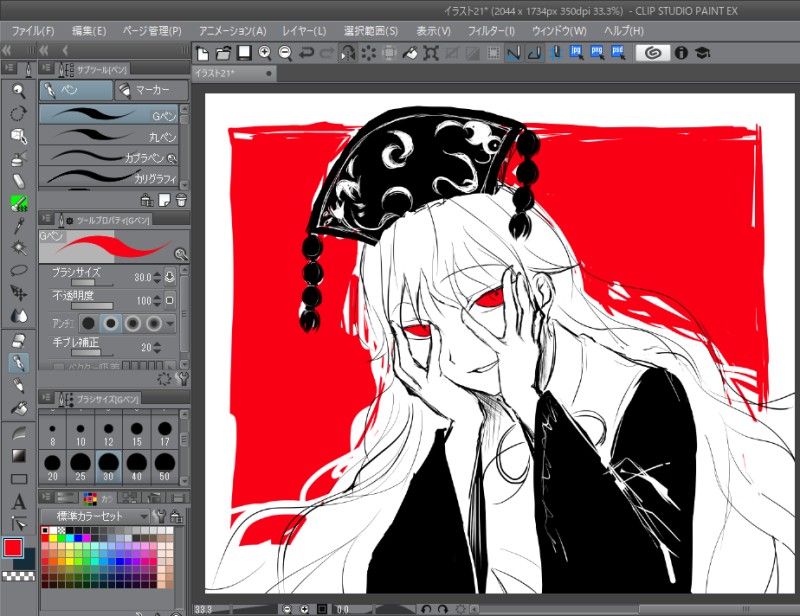
Task: Open ファイル(F) menu
Action: (x=33, y=31)
